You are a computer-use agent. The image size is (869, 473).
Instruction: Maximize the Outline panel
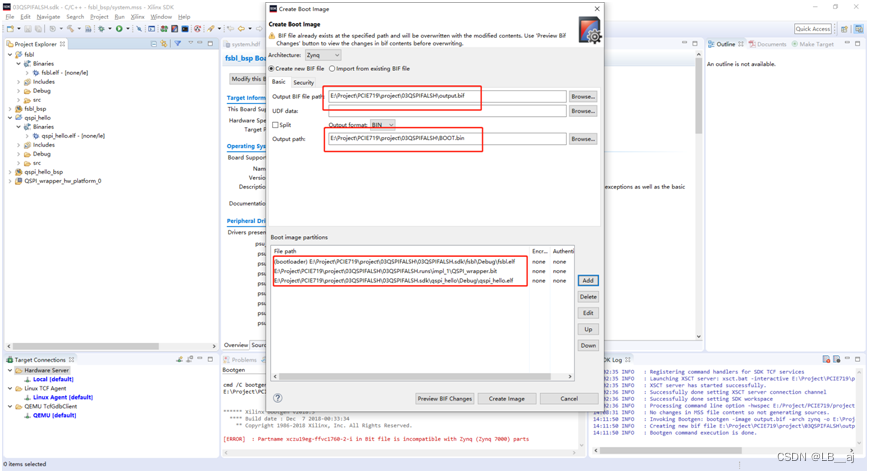[857, 43]
